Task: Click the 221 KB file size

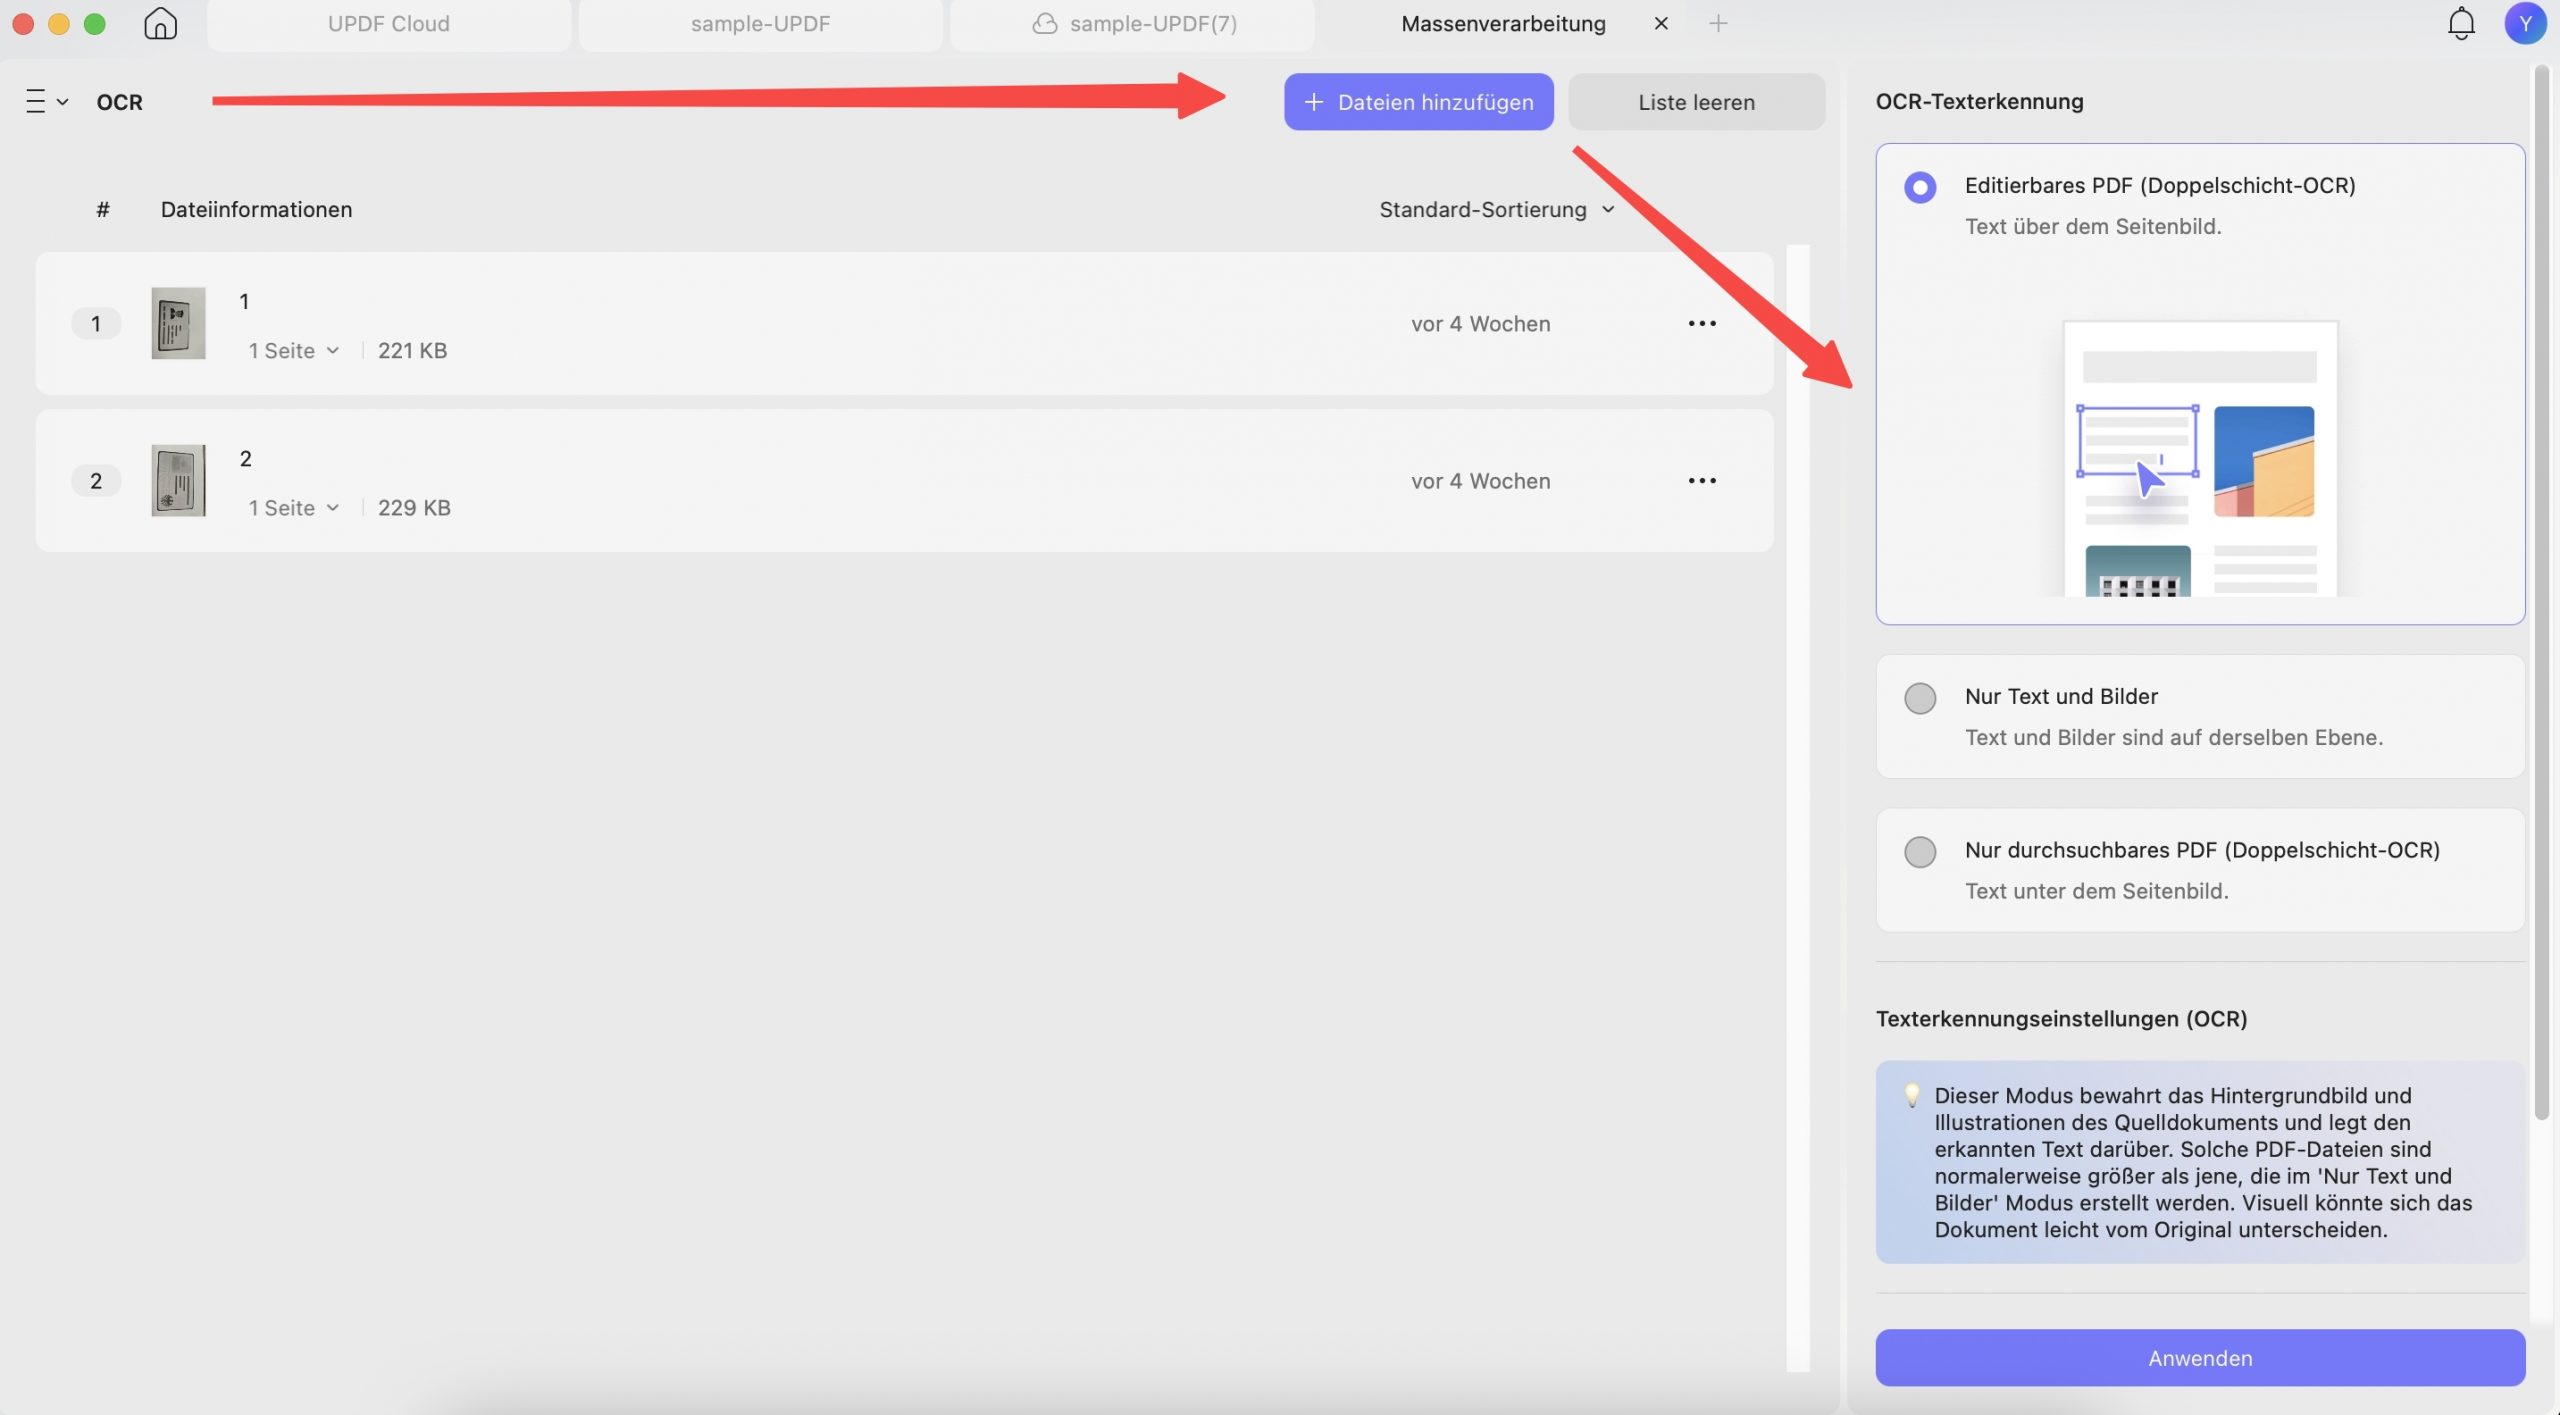Action: pyautogui.click(x=412, y=350)
